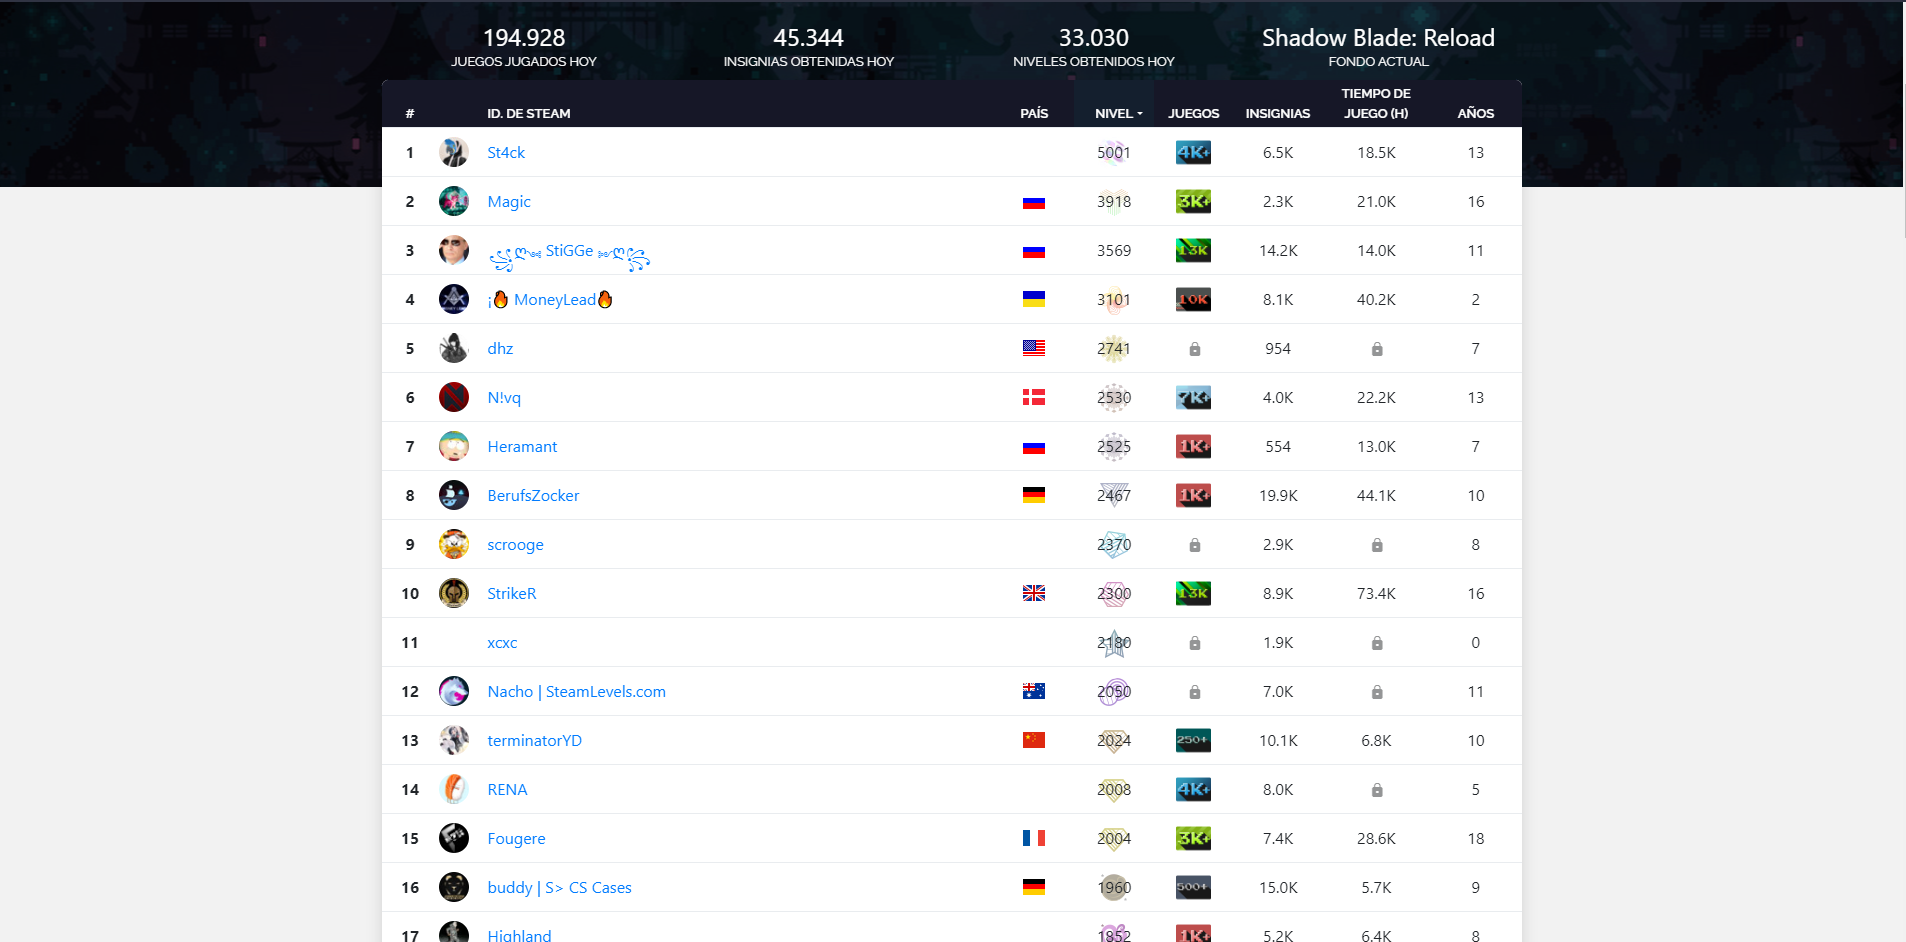Sort by the AÑOS column header
1906x942 pixels.
1475,113
